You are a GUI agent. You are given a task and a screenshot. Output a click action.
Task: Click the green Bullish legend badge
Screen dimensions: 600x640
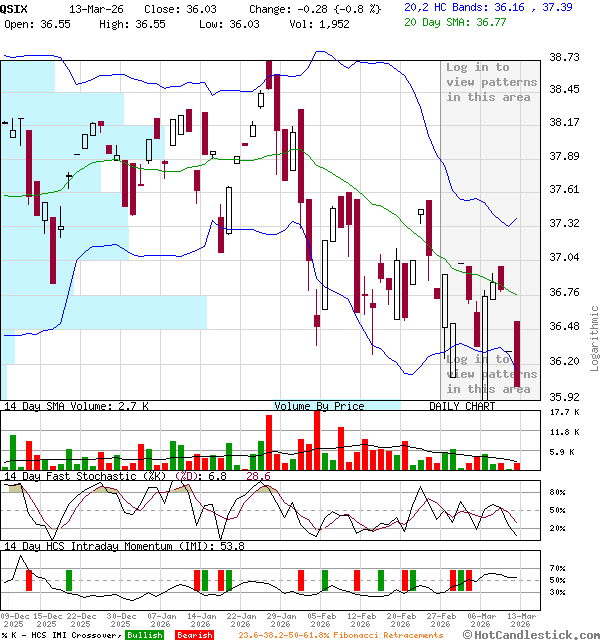pyautogui.click(x=144, y=635)
